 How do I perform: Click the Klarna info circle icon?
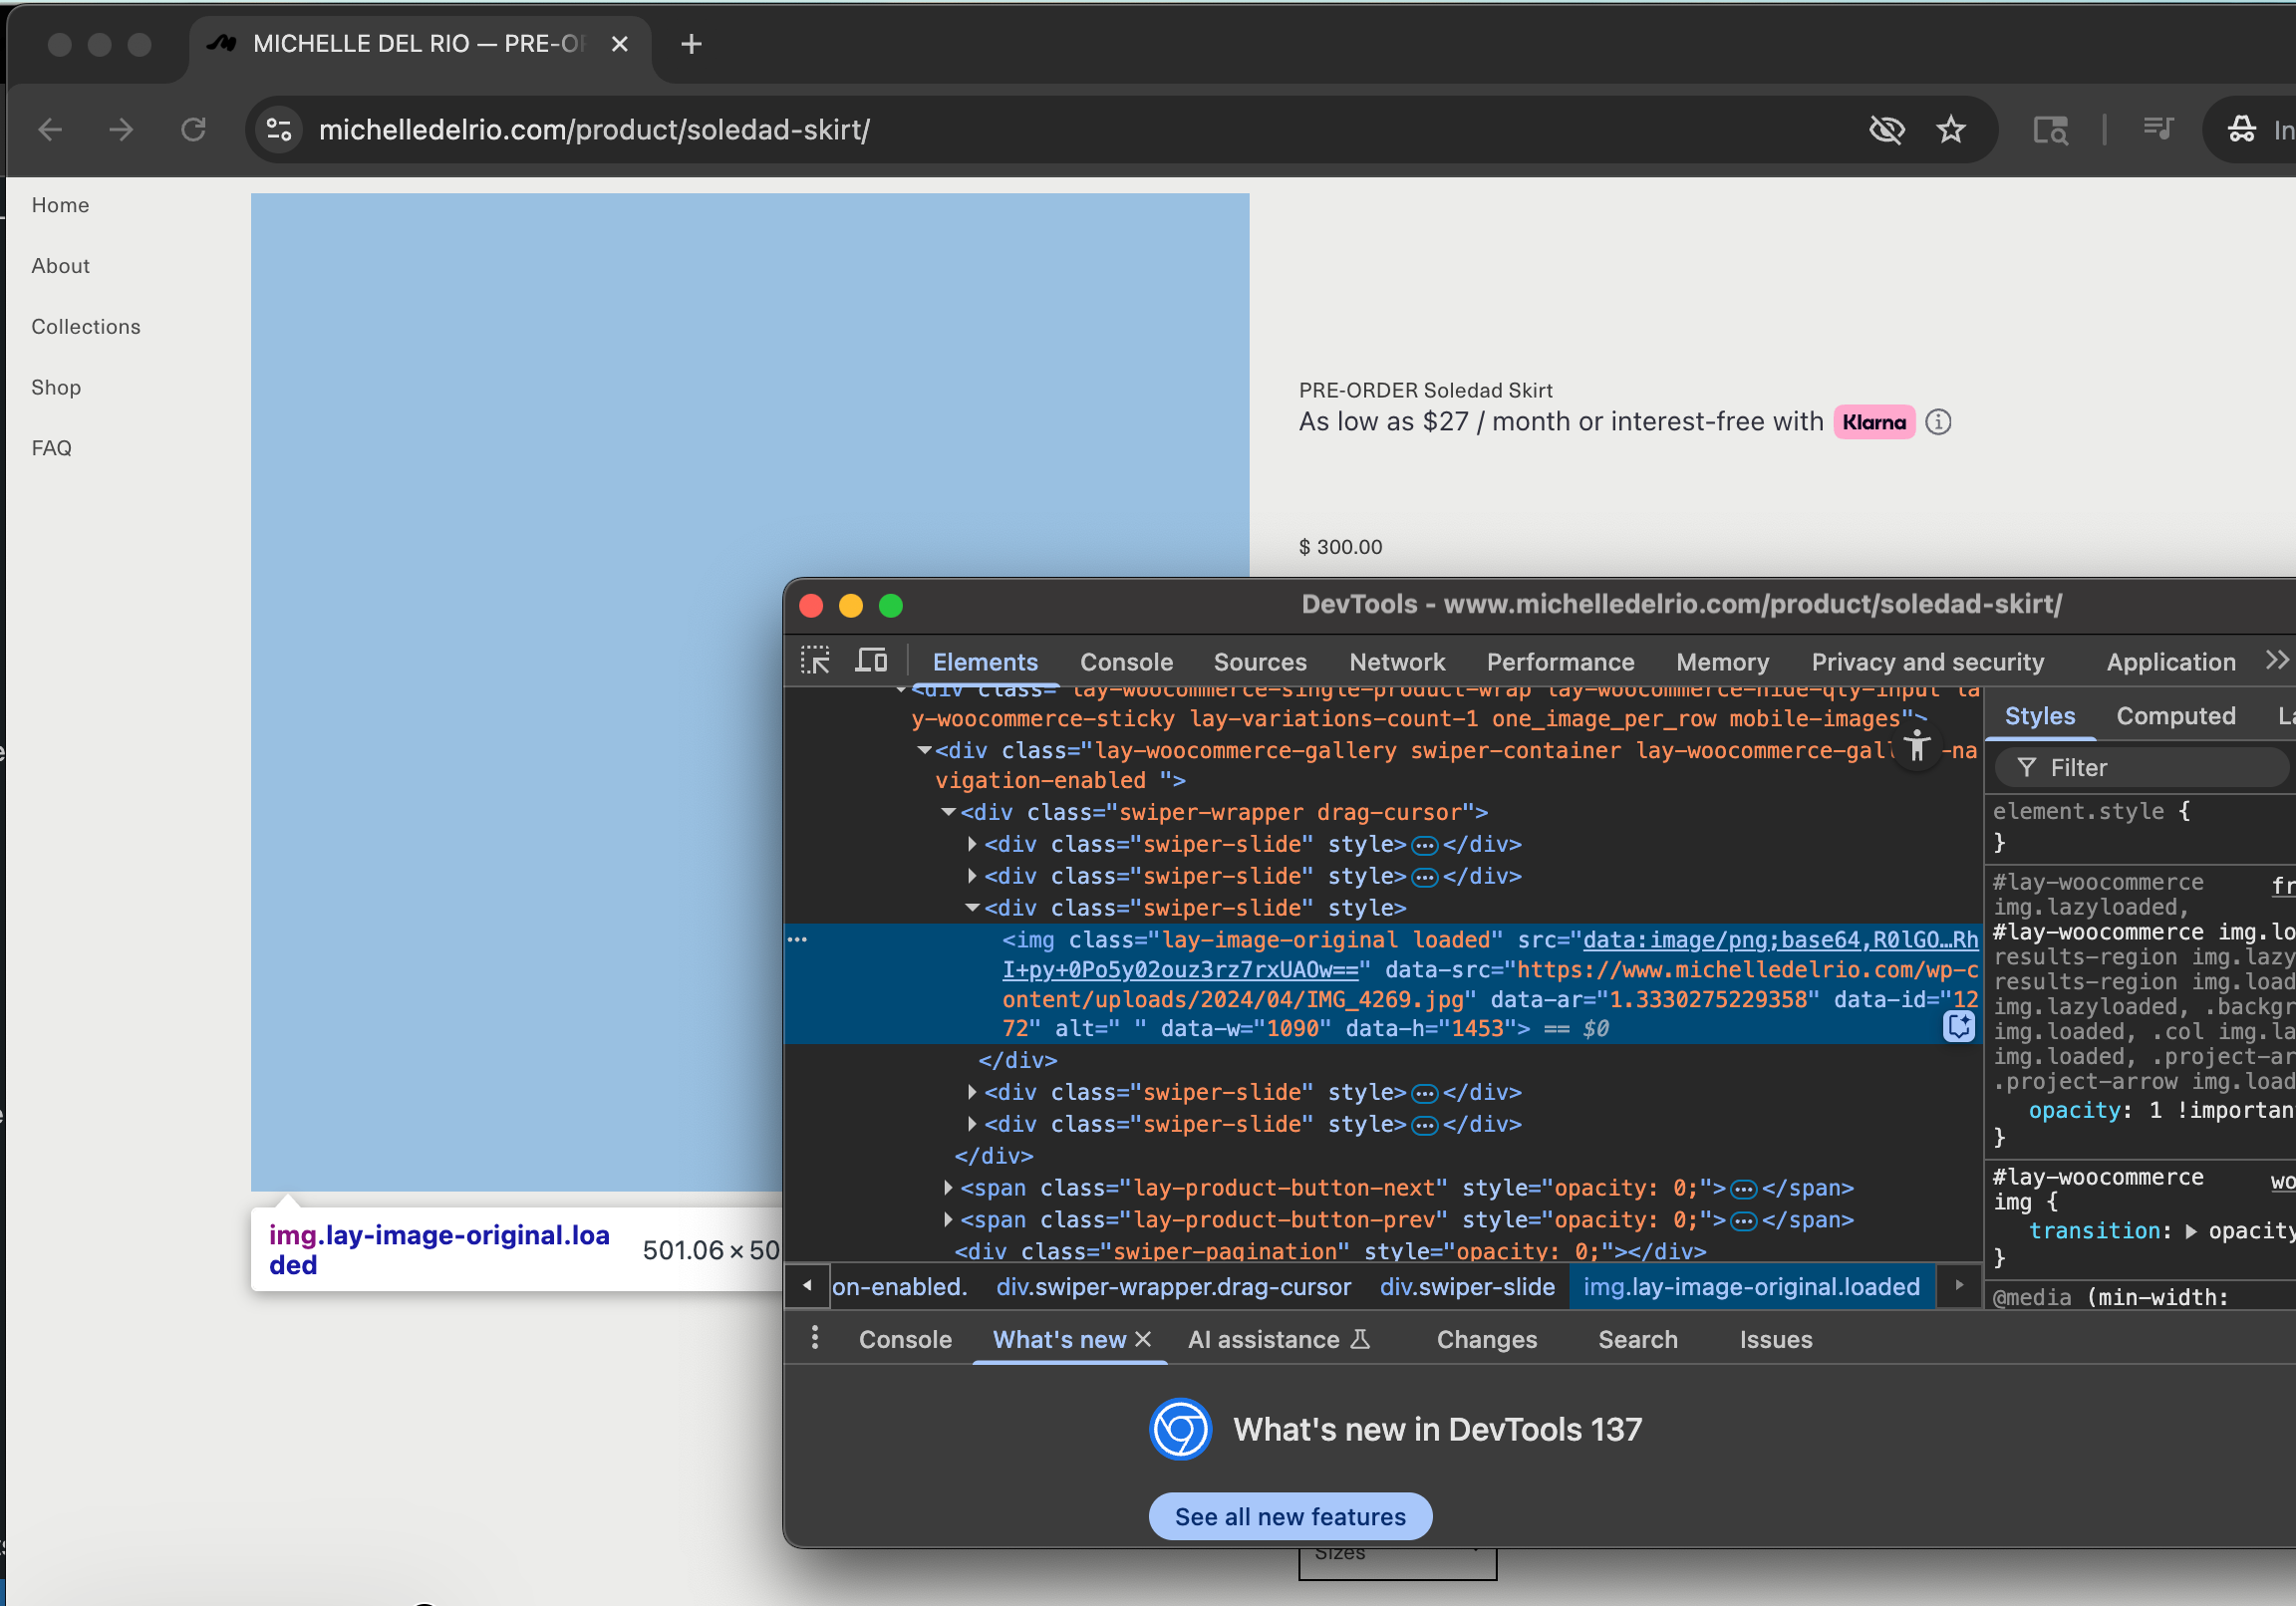click(x=1938, y=422)
